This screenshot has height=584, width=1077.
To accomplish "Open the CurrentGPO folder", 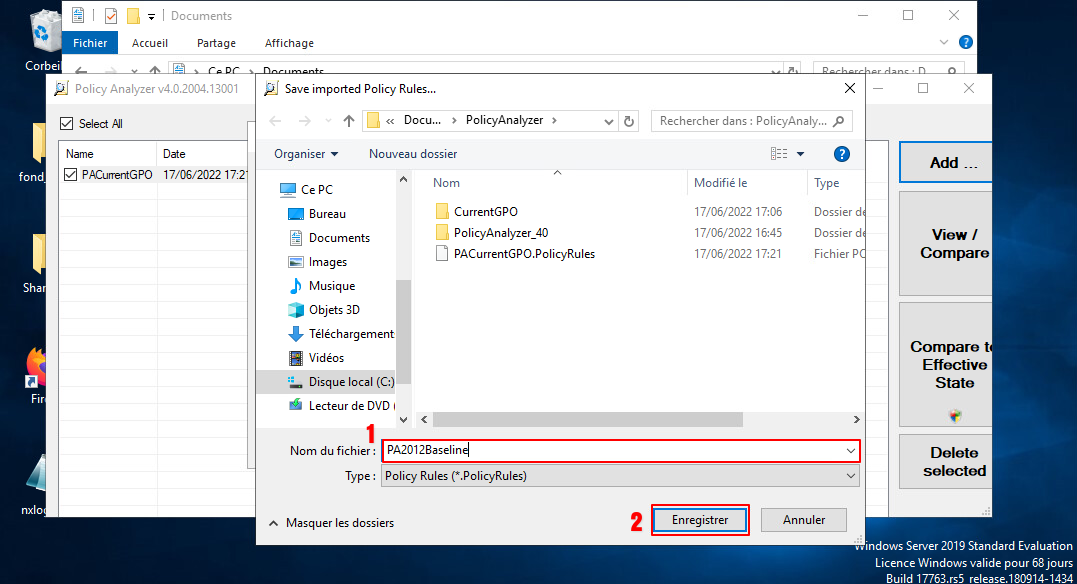I will [x=485, y=212].
